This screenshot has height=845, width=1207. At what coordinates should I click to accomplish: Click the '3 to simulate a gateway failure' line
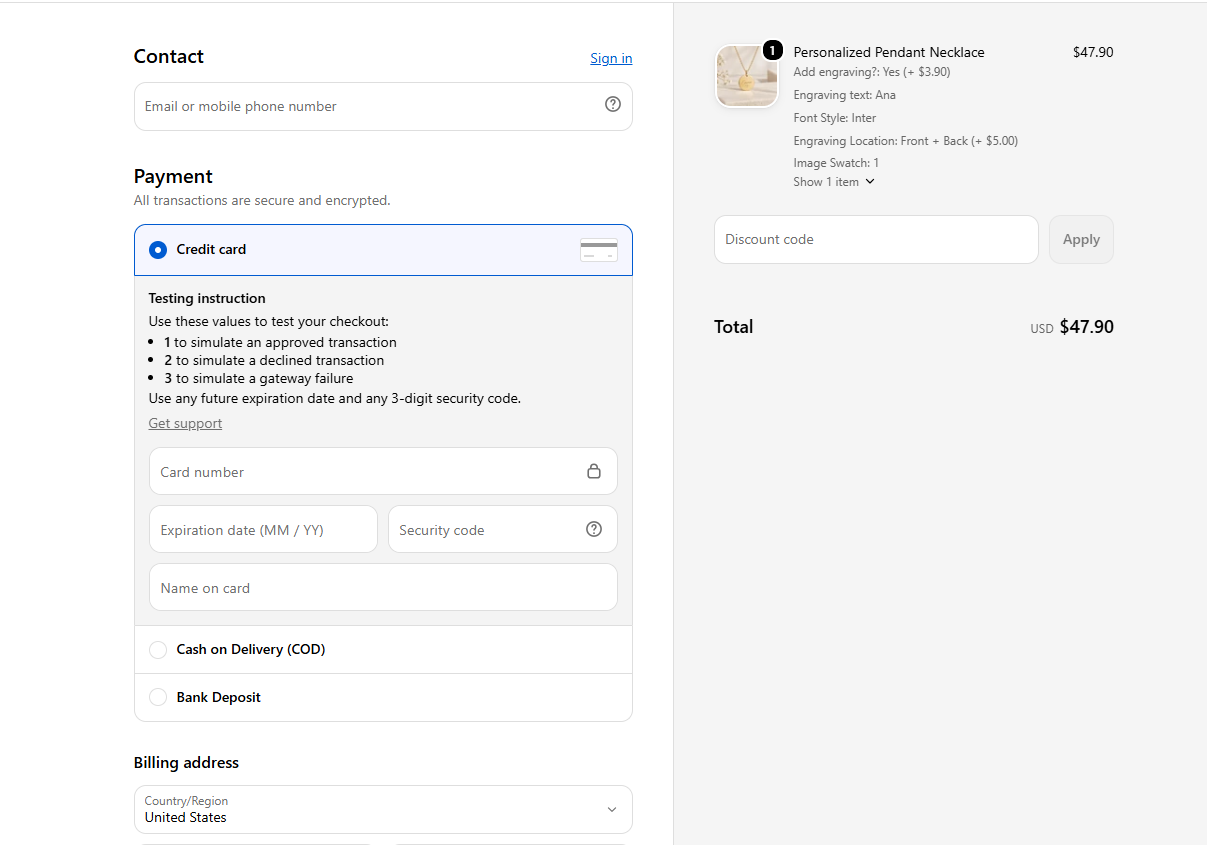(258, 378)
